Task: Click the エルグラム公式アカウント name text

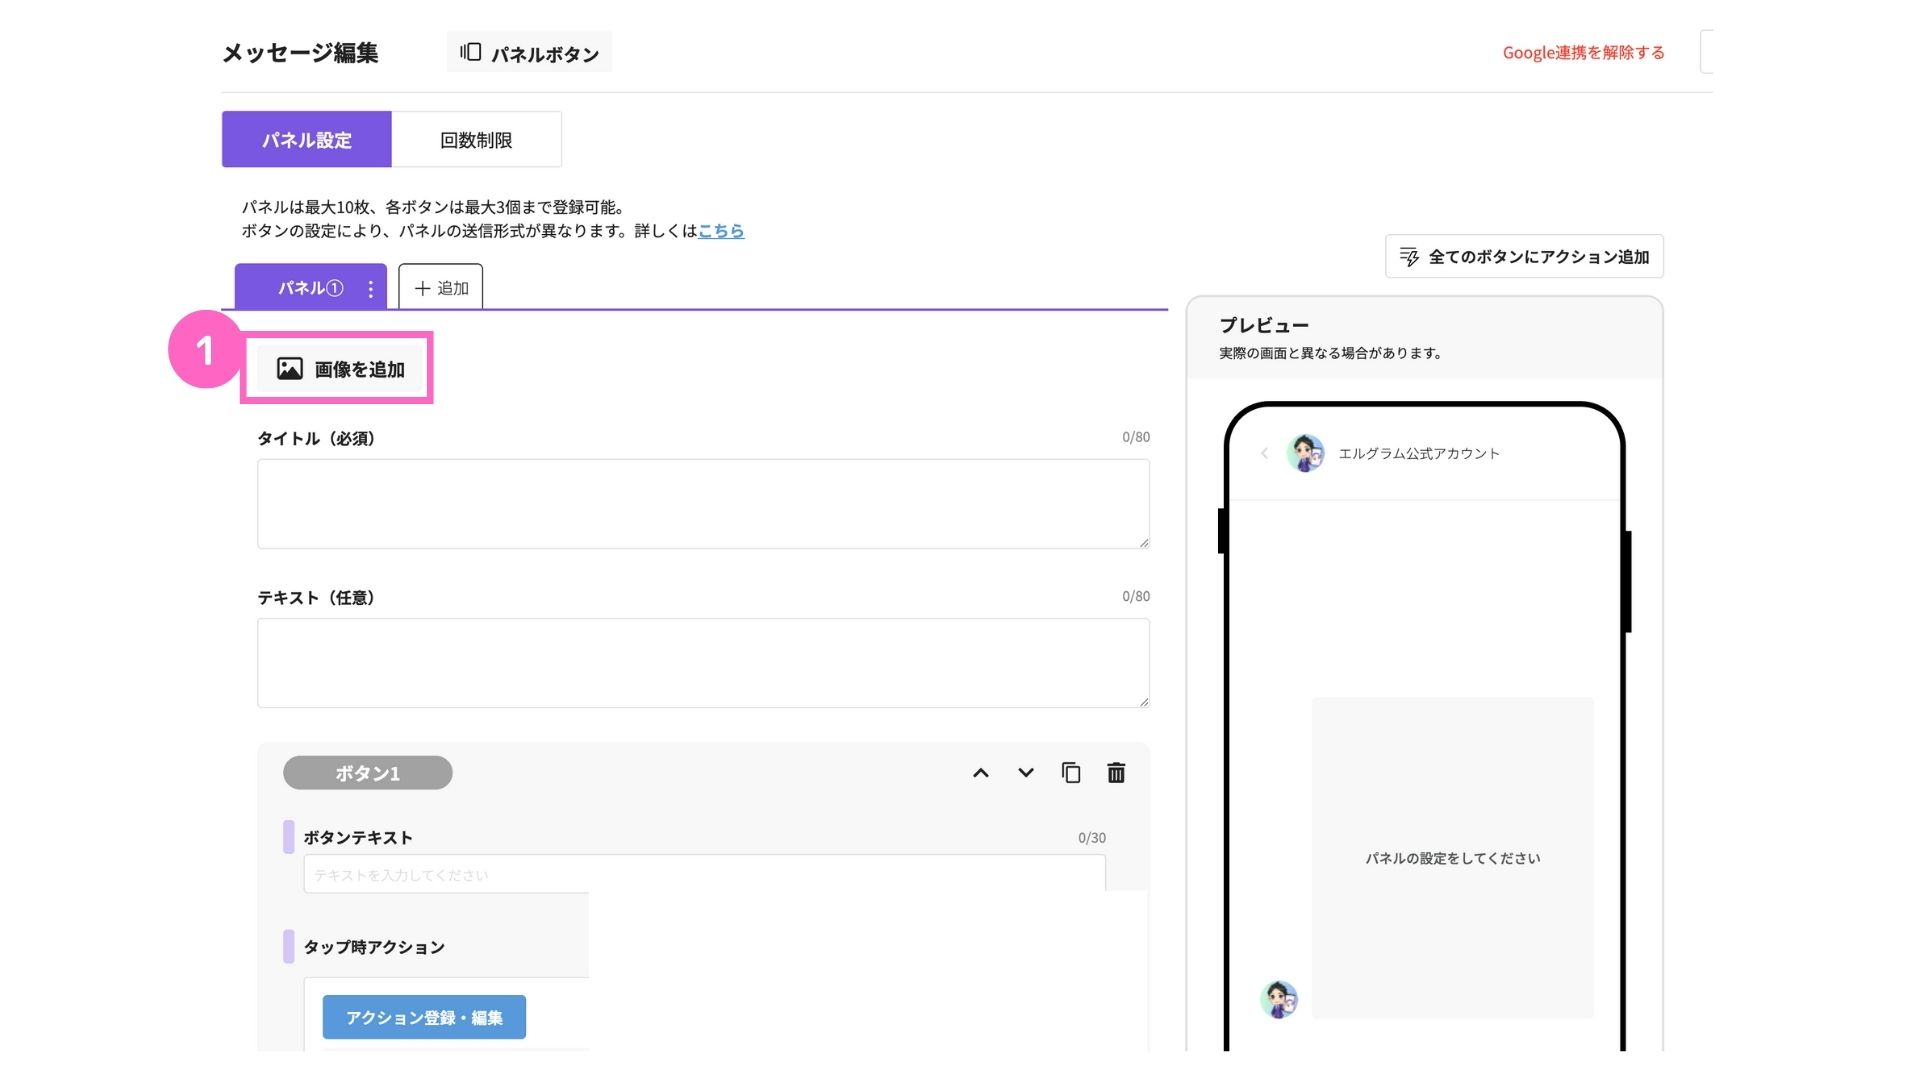Action: coord(1419,453)
